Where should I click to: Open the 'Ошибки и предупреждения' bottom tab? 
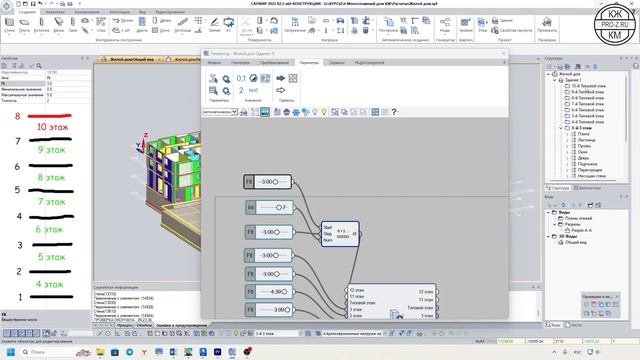(x=181, y=325)
